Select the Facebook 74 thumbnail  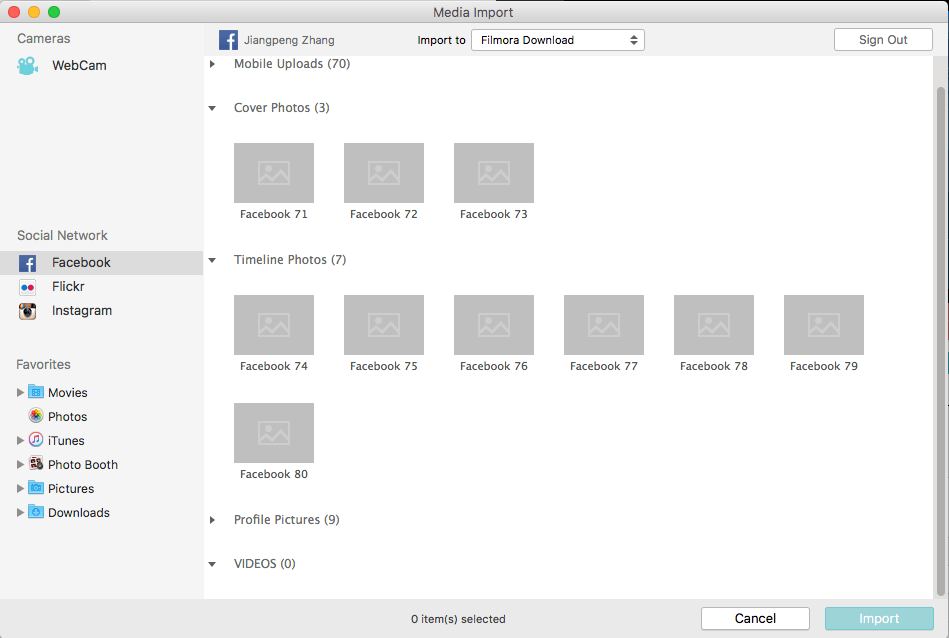coord(274,325)
